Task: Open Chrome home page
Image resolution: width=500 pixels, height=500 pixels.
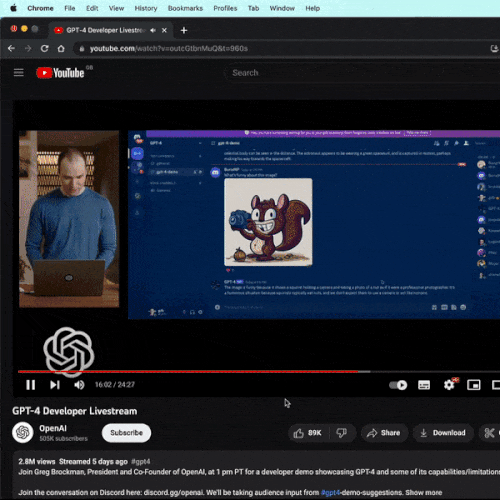Action: pos(61,49)
